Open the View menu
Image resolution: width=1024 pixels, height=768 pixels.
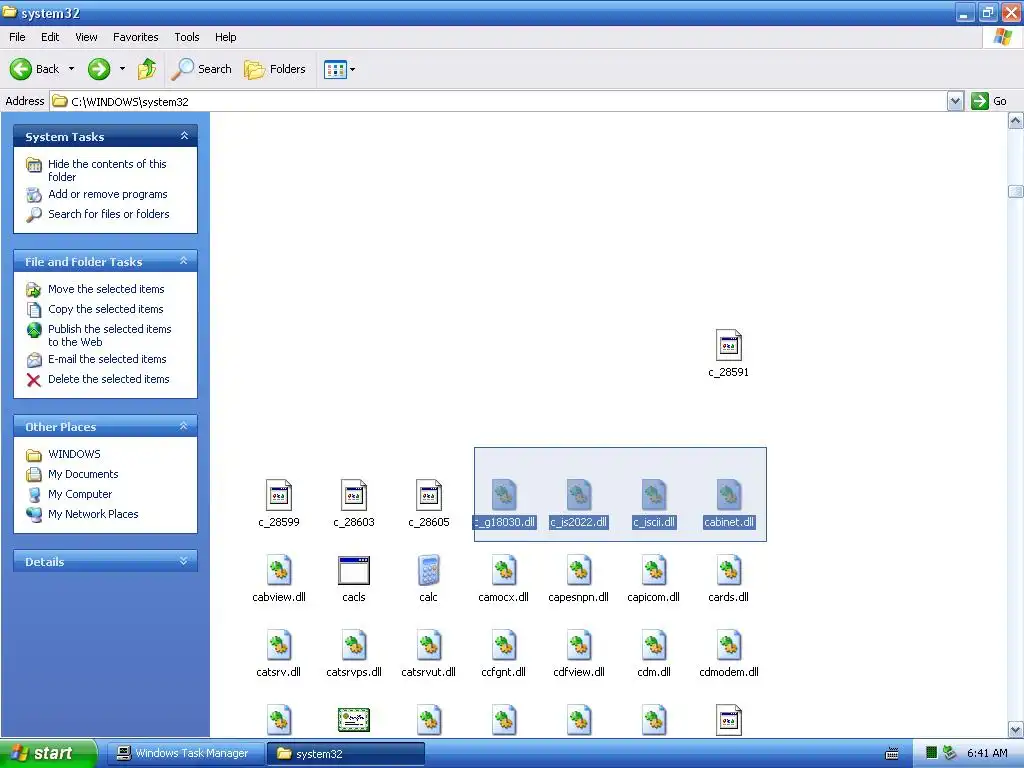pos(86,37)
